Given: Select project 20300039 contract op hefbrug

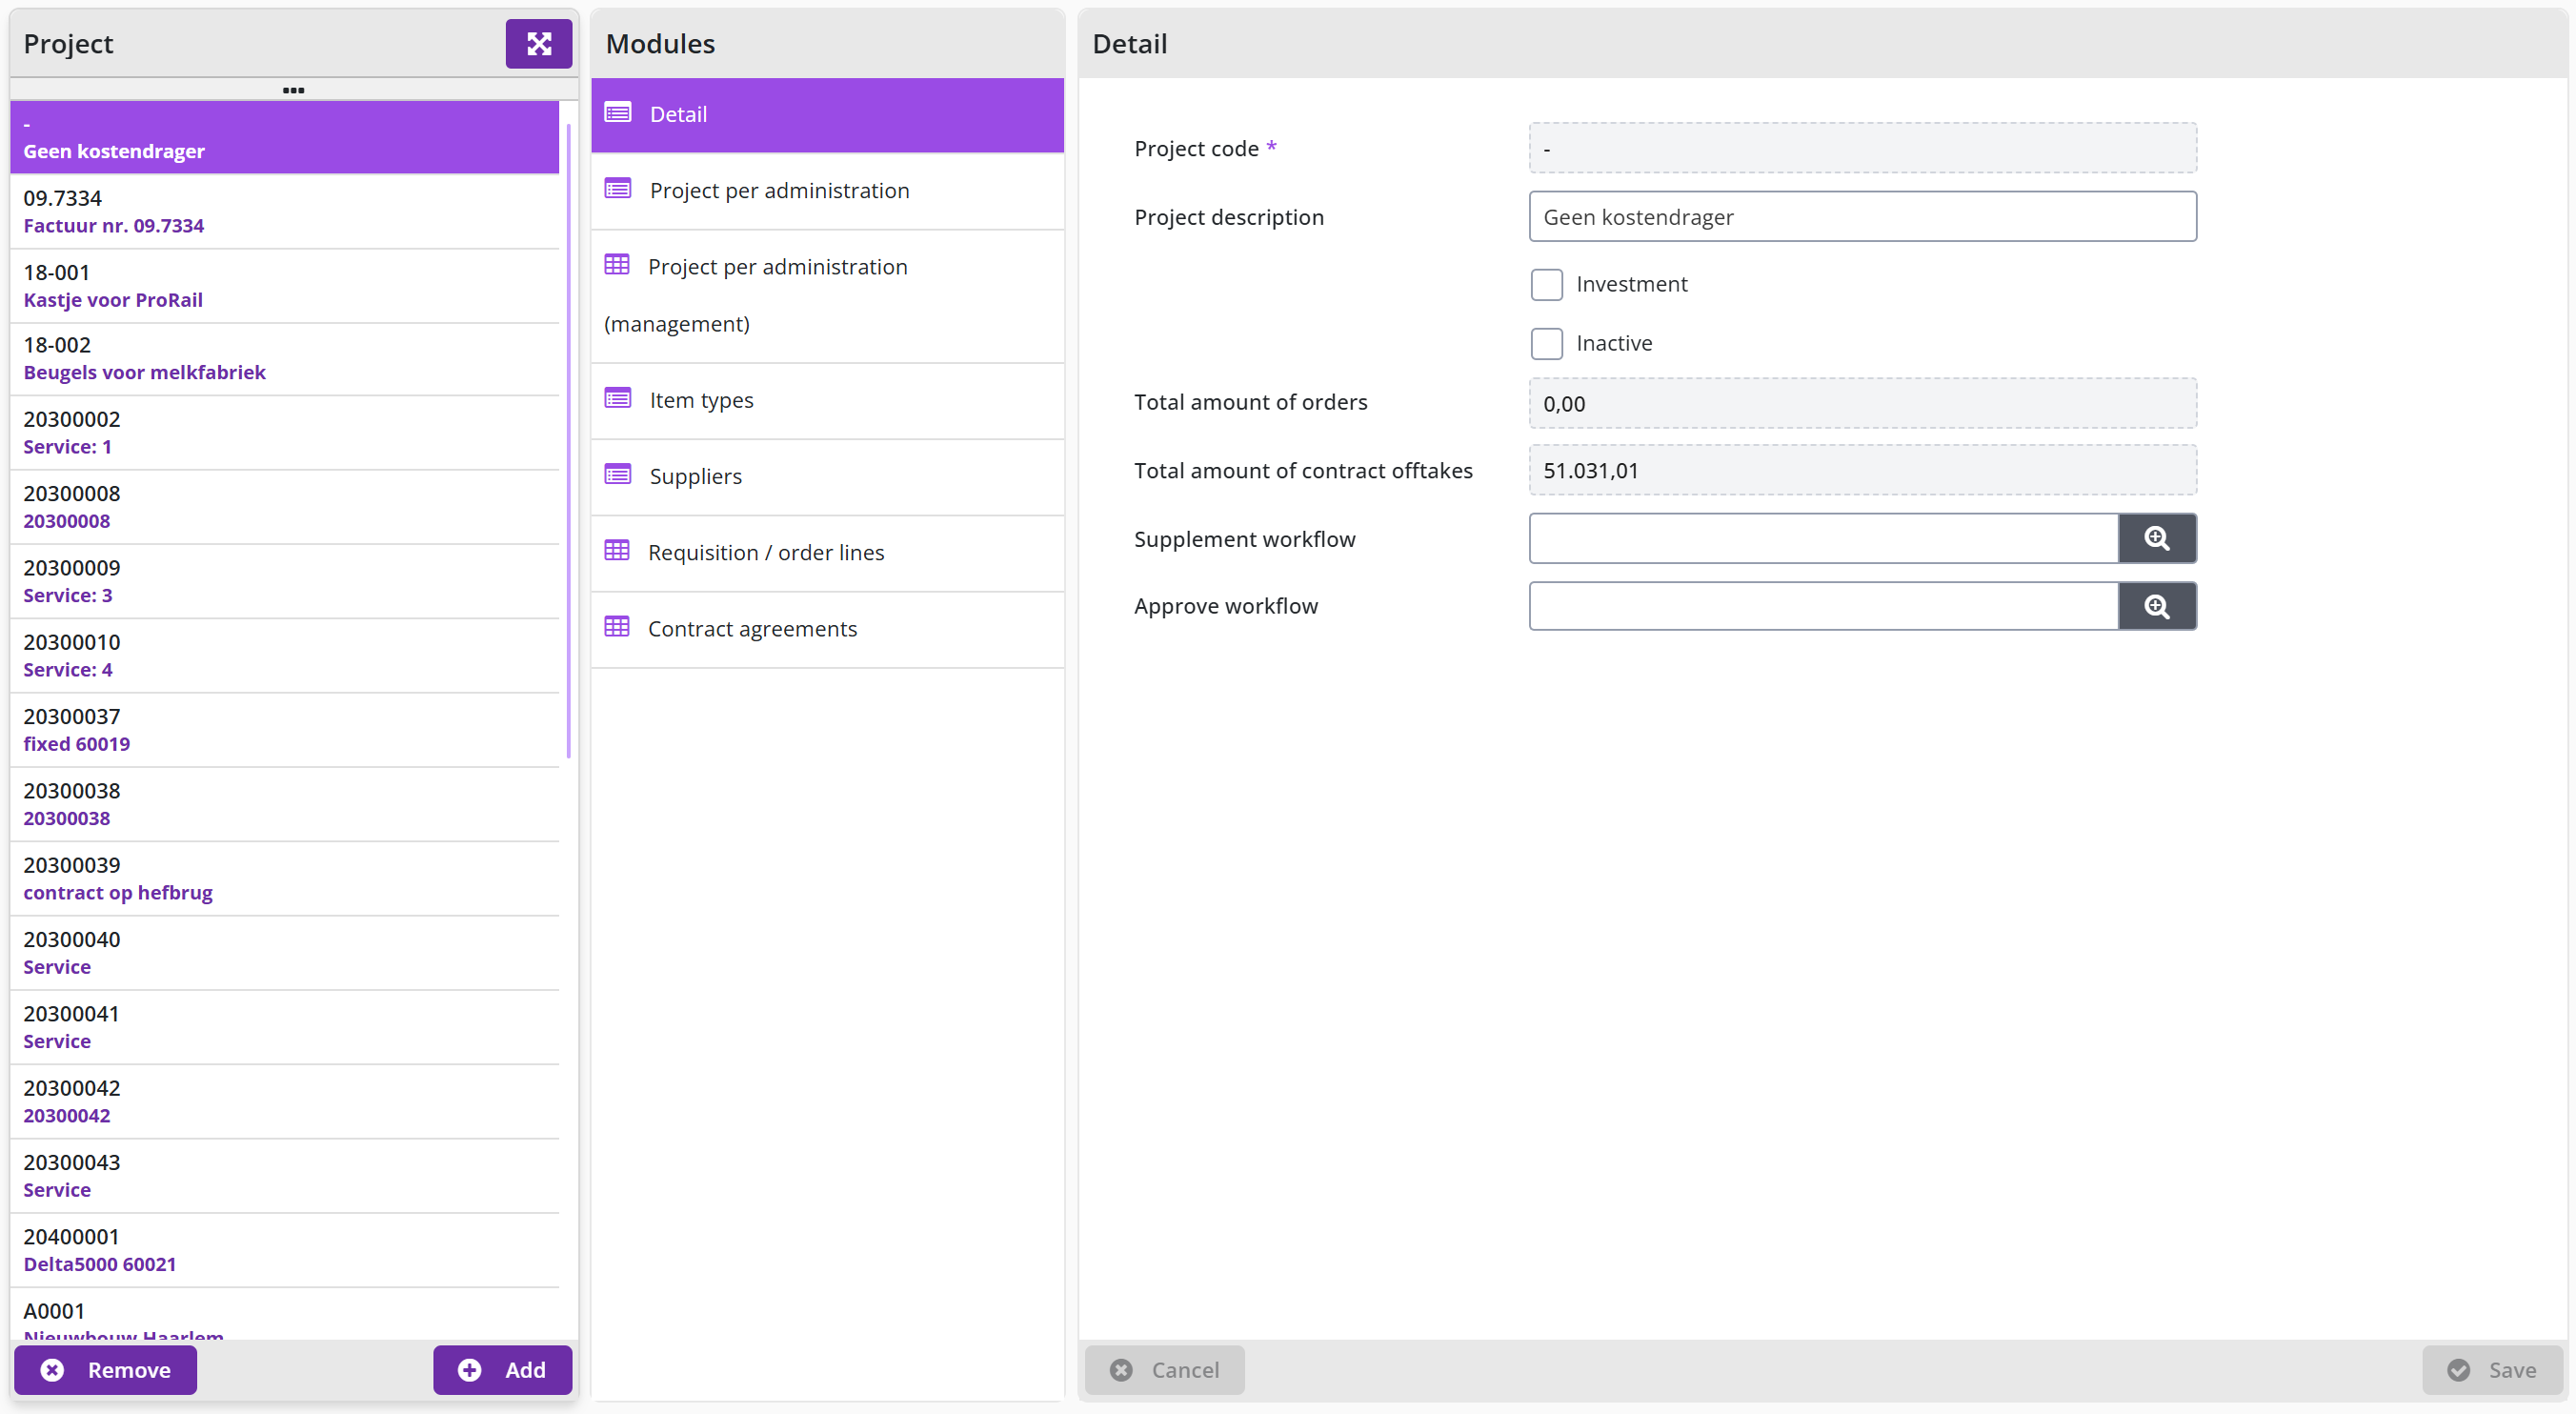Looking at the screenshot, I should [x=284, y=879].
